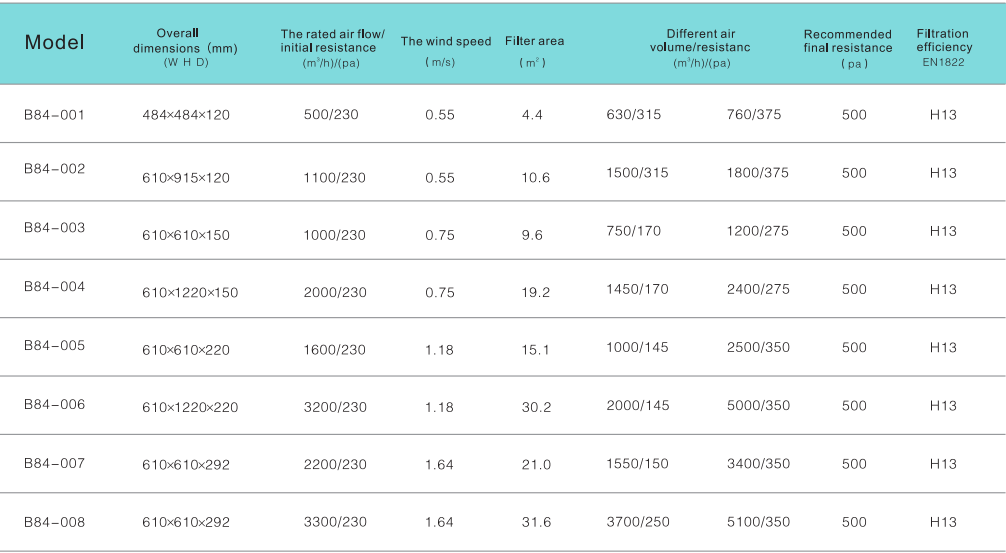Click the 610×915×120 dimensions cell

point(186,178)
